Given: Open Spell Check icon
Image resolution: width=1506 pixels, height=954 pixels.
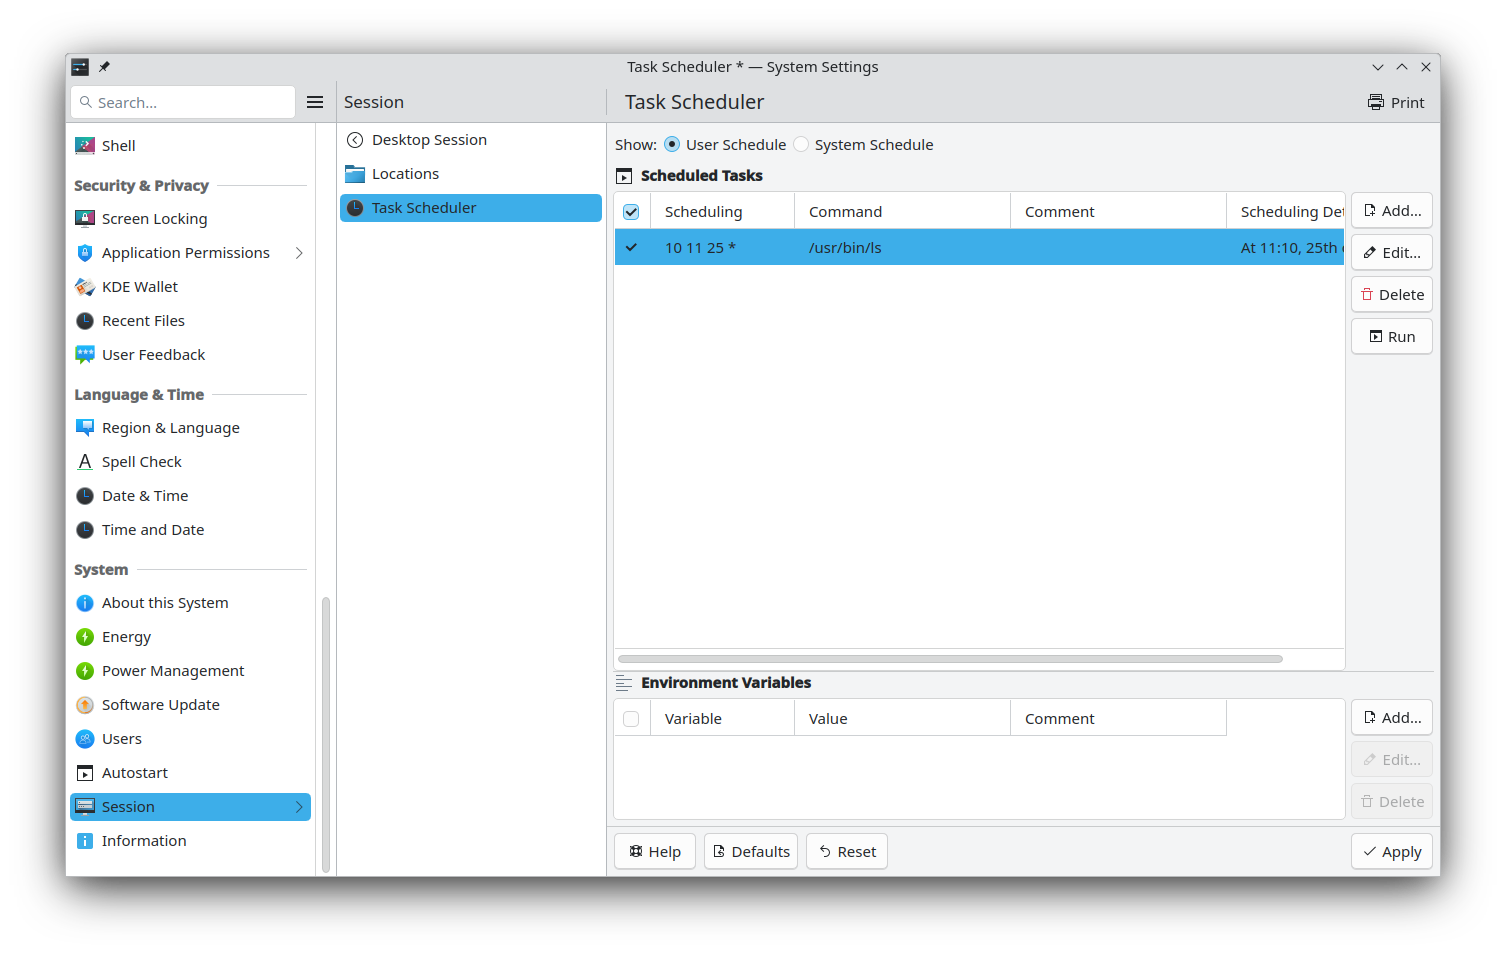Looking at the screenshot, I should pos(85,462).
